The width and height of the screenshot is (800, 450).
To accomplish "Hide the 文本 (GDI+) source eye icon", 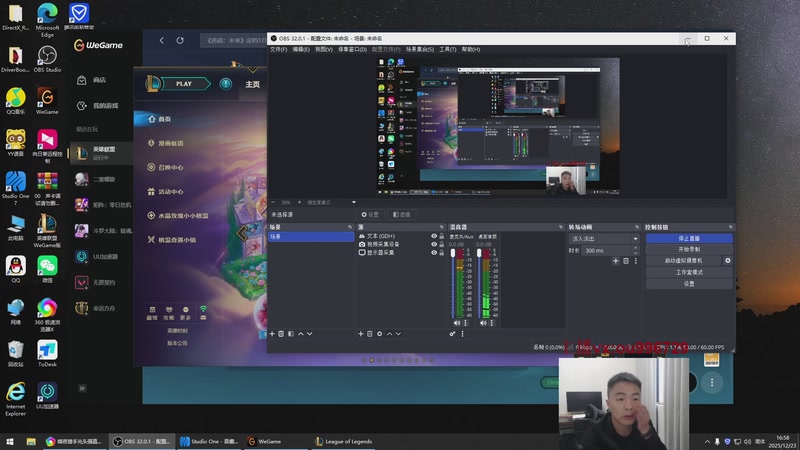I will click(434, 236).
